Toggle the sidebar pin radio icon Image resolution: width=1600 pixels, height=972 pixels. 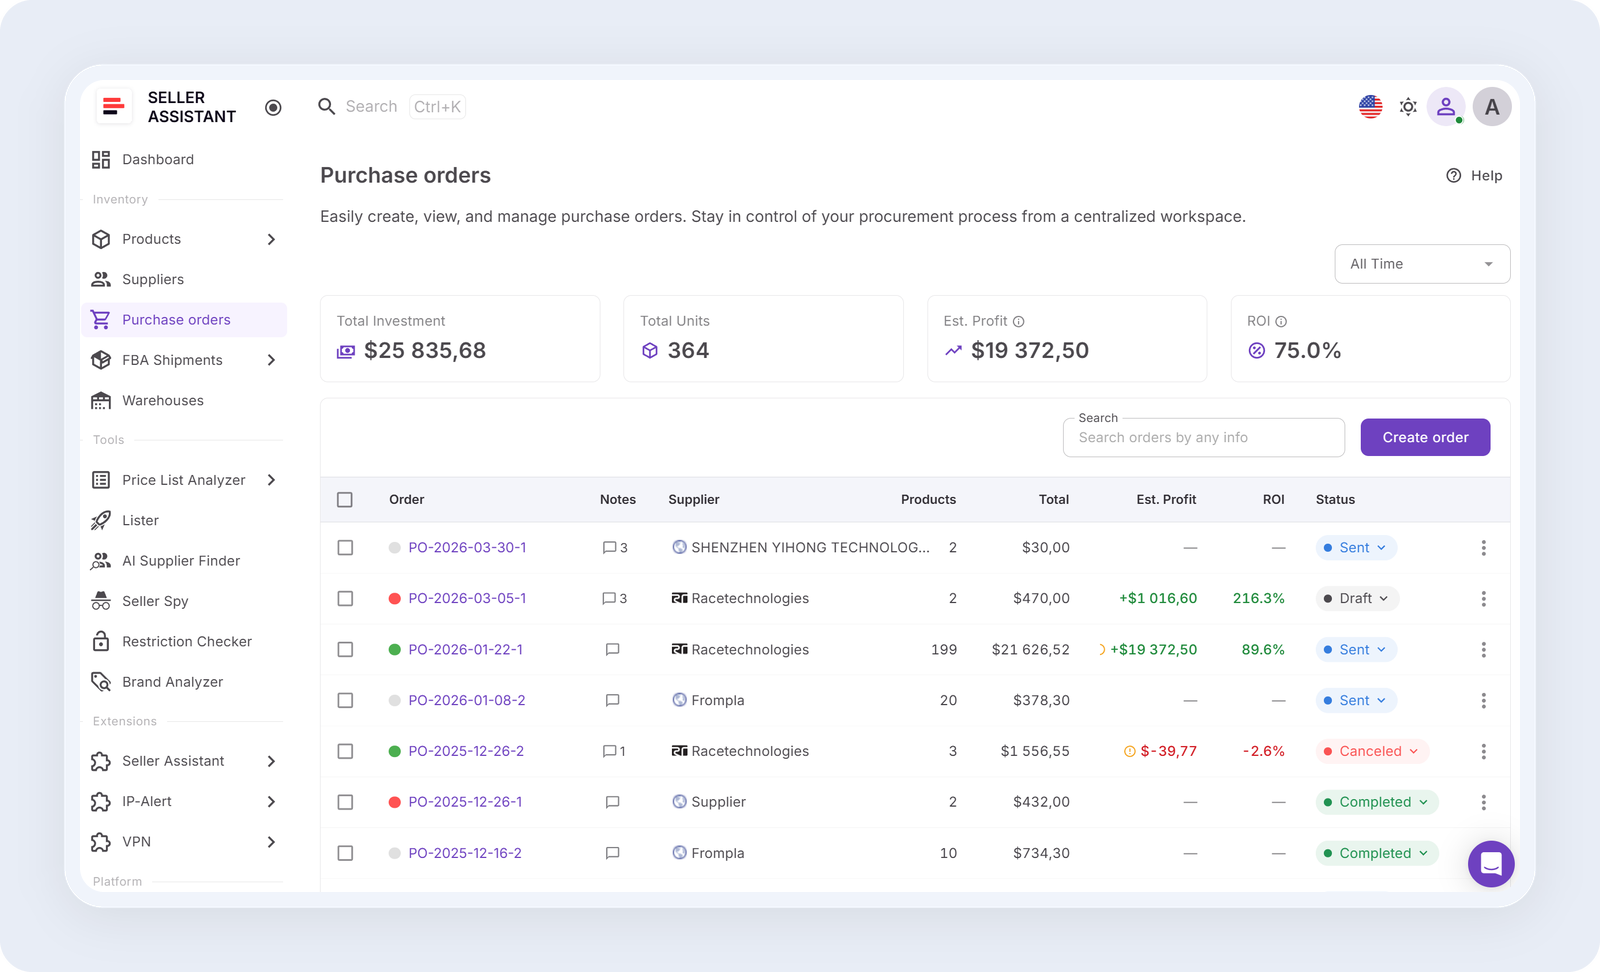tap(273, 107)
